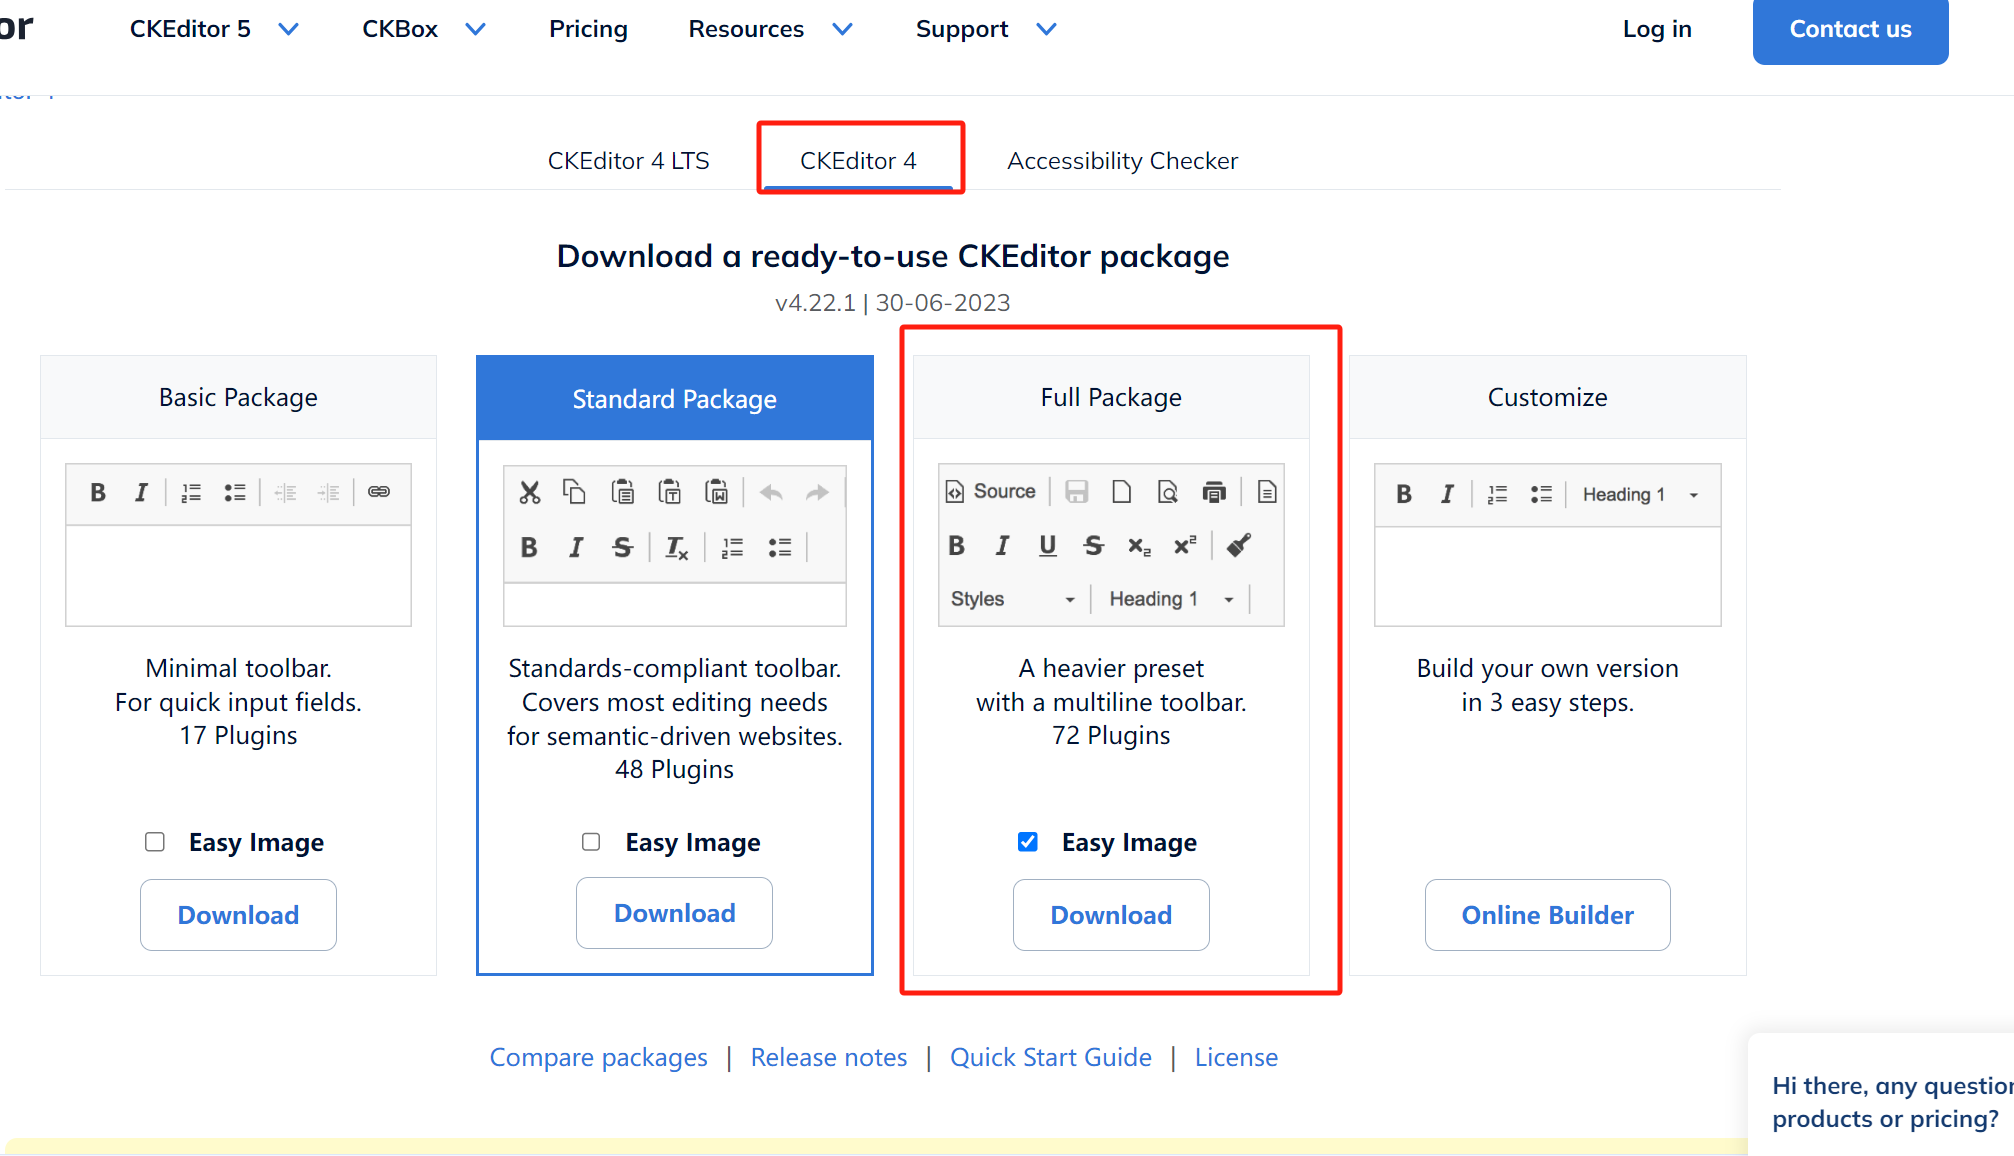Open the Compare packages link
Screen dimensions: 2014x1156
coord(598,1057)
